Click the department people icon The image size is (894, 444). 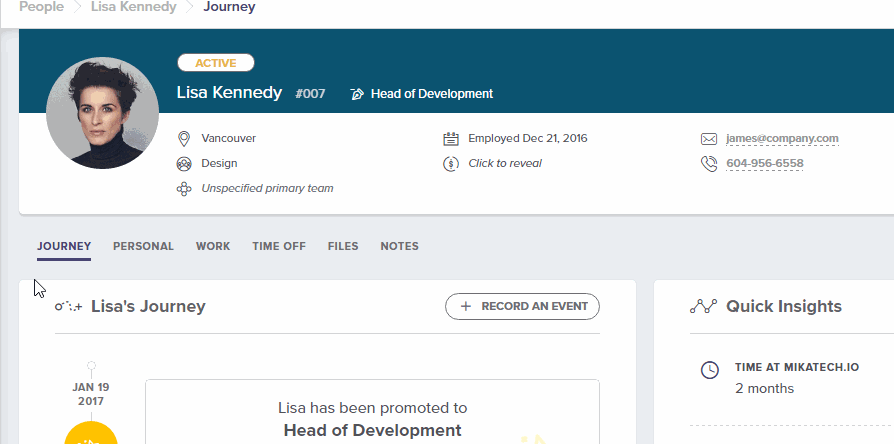184,164
